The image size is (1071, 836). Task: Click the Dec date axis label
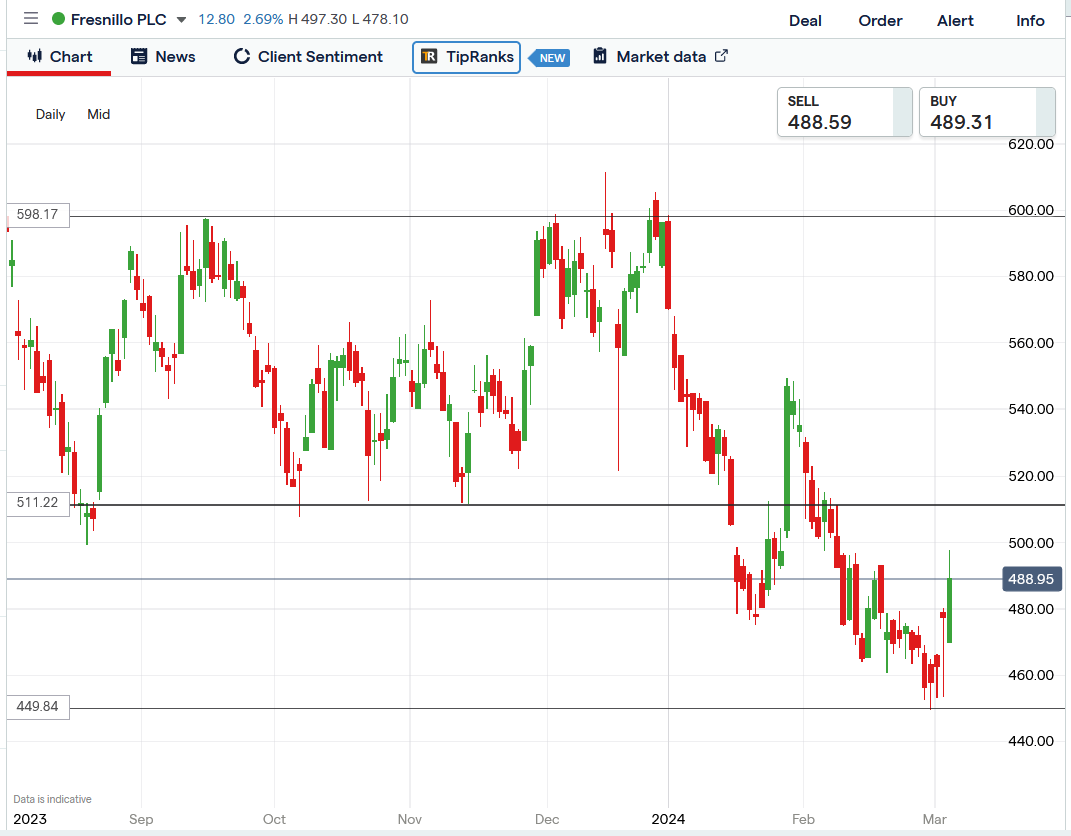click(547, 819)
